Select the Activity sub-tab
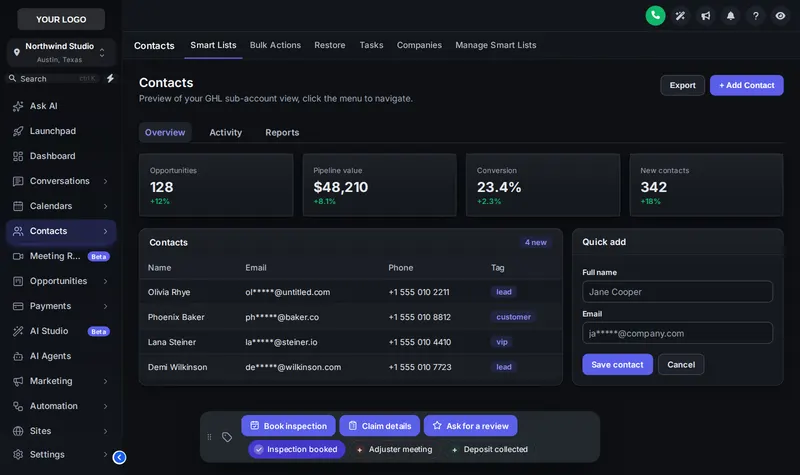This screenshot has width=800, height=475. click(x=226, y=132)
